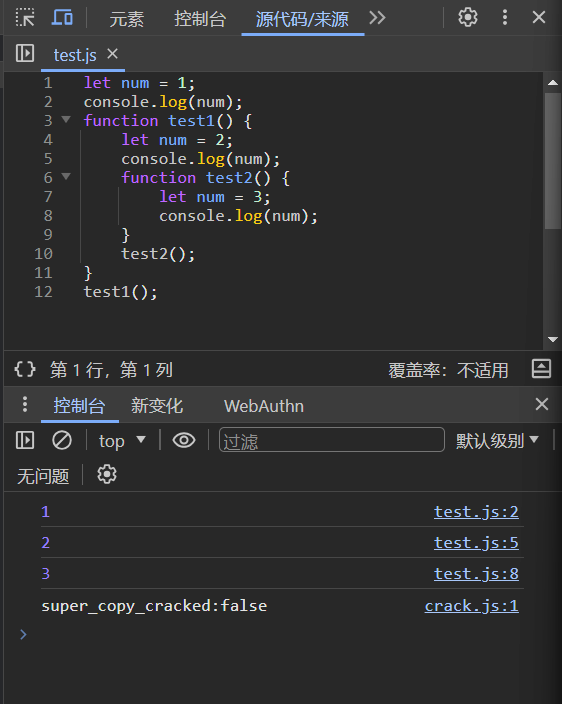This screenshot has height=704, width=562.
Task: Show more DevTools tabs chevron
Action: 377,18
